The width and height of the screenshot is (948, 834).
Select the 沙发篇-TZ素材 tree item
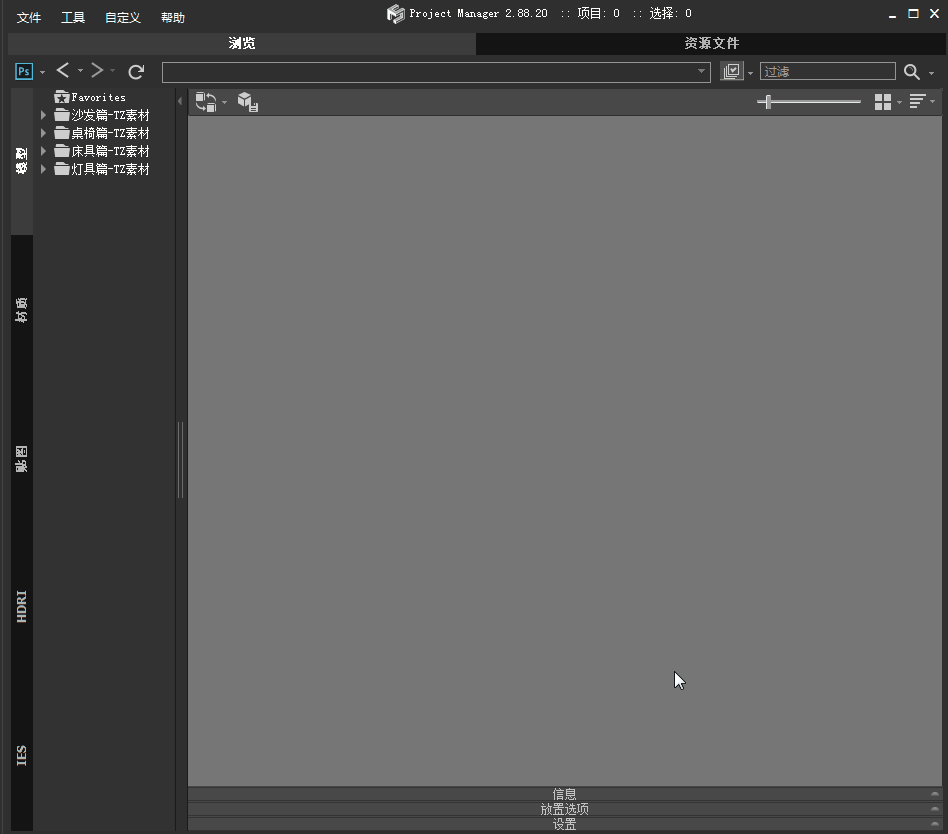click(x=110, y=115)
